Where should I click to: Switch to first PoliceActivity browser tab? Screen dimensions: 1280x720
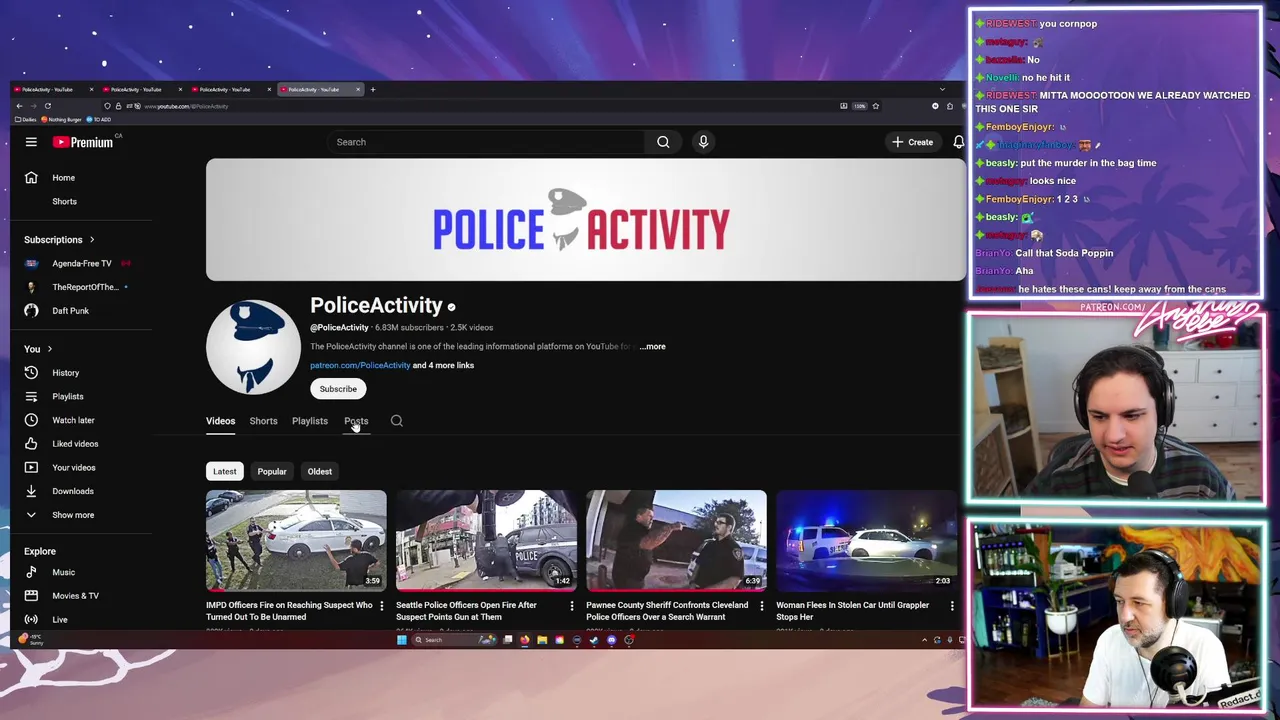(x=50, y=90)
